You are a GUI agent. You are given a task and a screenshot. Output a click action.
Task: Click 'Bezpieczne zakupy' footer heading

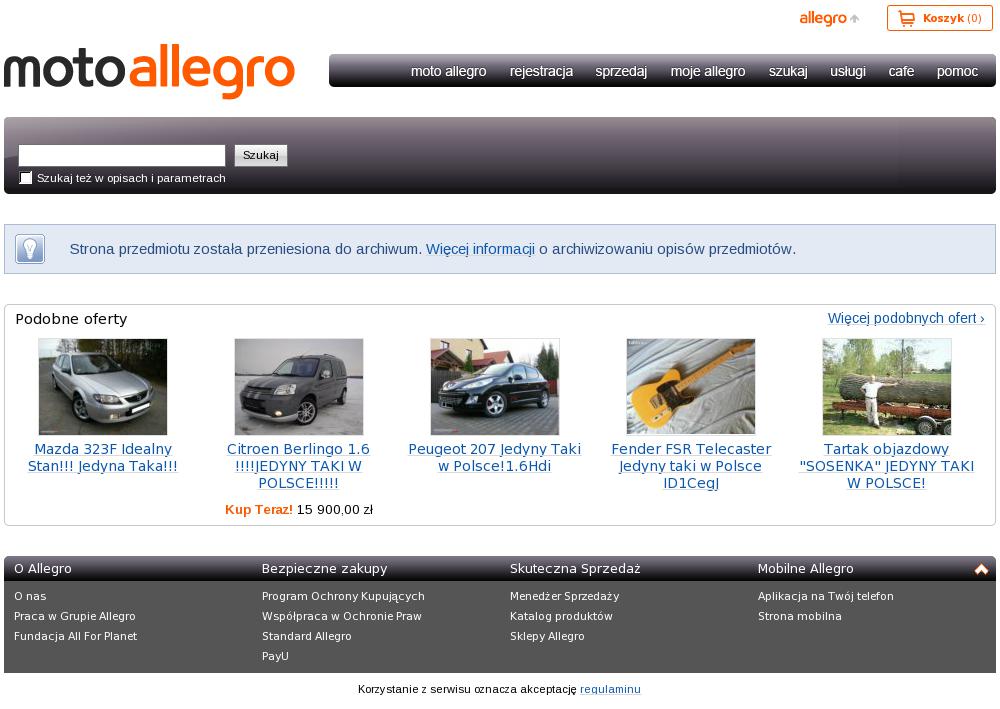pos(325,569)
